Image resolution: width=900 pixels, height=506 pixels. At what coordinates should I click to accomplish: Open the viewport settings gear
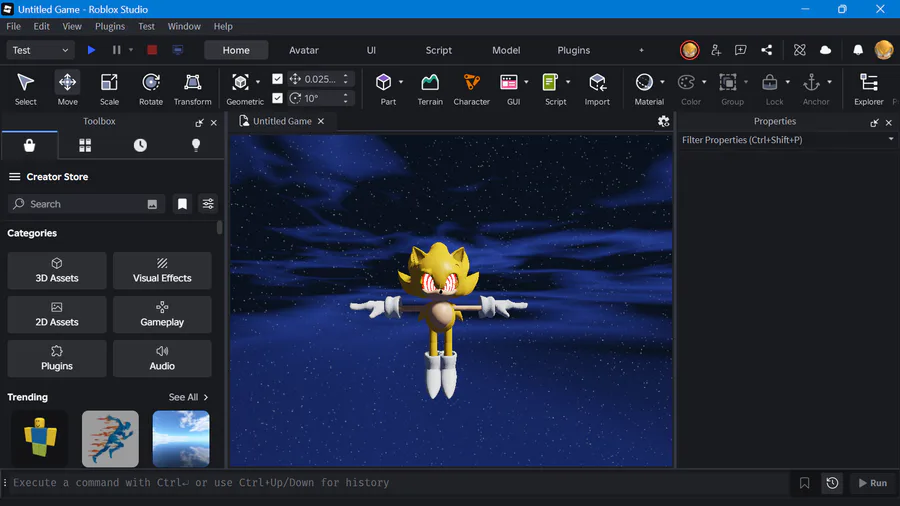664,121
